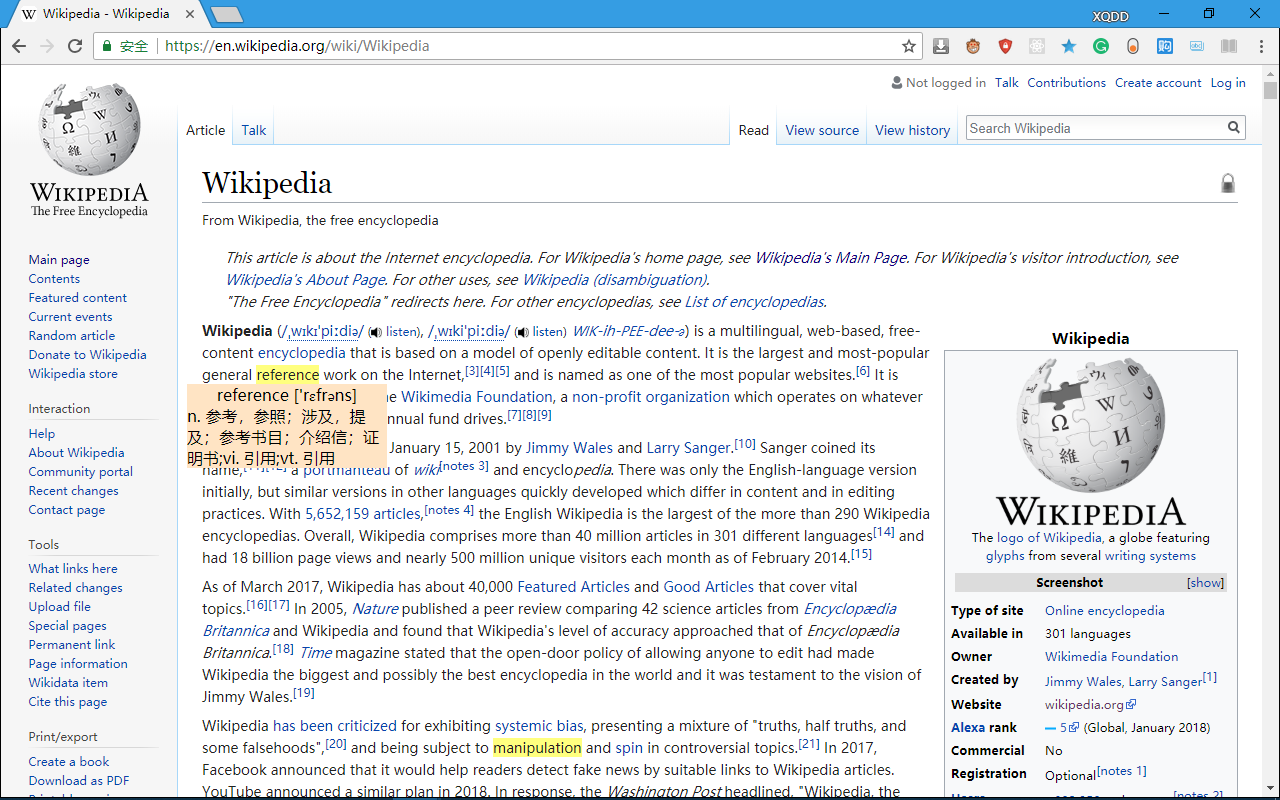Viewport: 1280px width, 800px height.
Task: Open the What links here tool
Action: pyautogui.click(x=73, y=569)
